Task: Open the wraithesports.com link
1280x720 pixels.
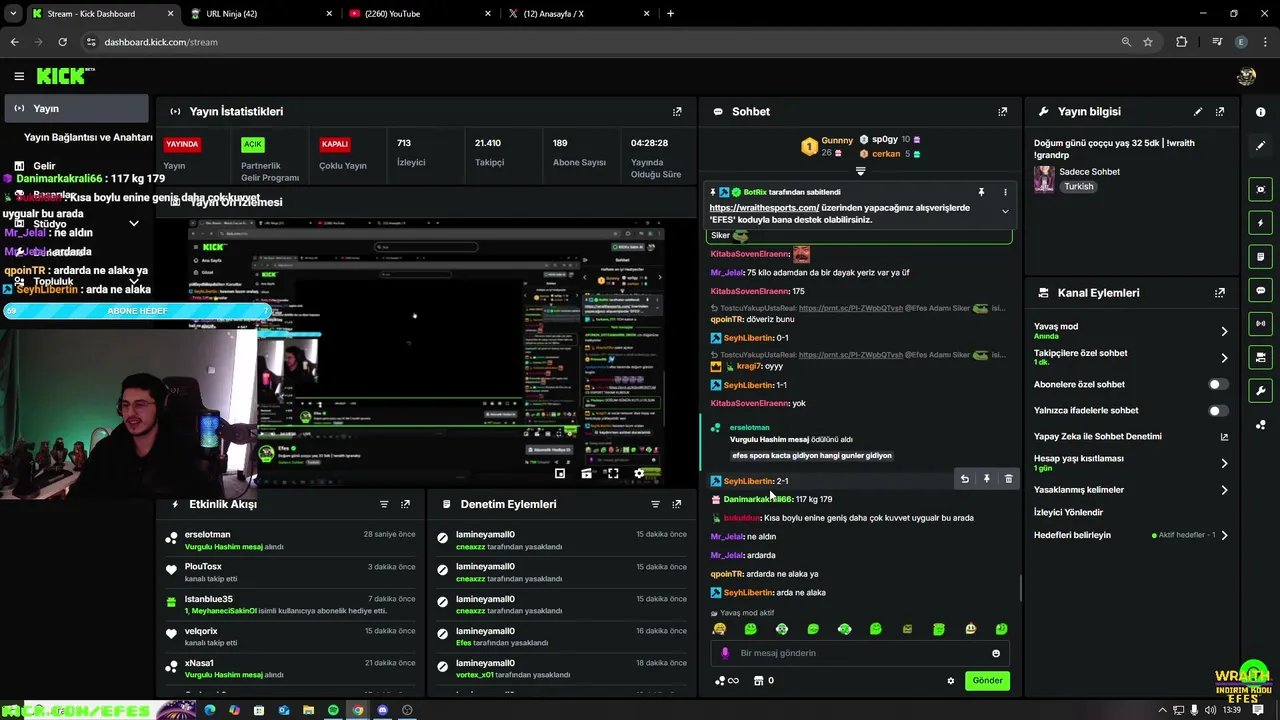Action: tap(764, 208)
